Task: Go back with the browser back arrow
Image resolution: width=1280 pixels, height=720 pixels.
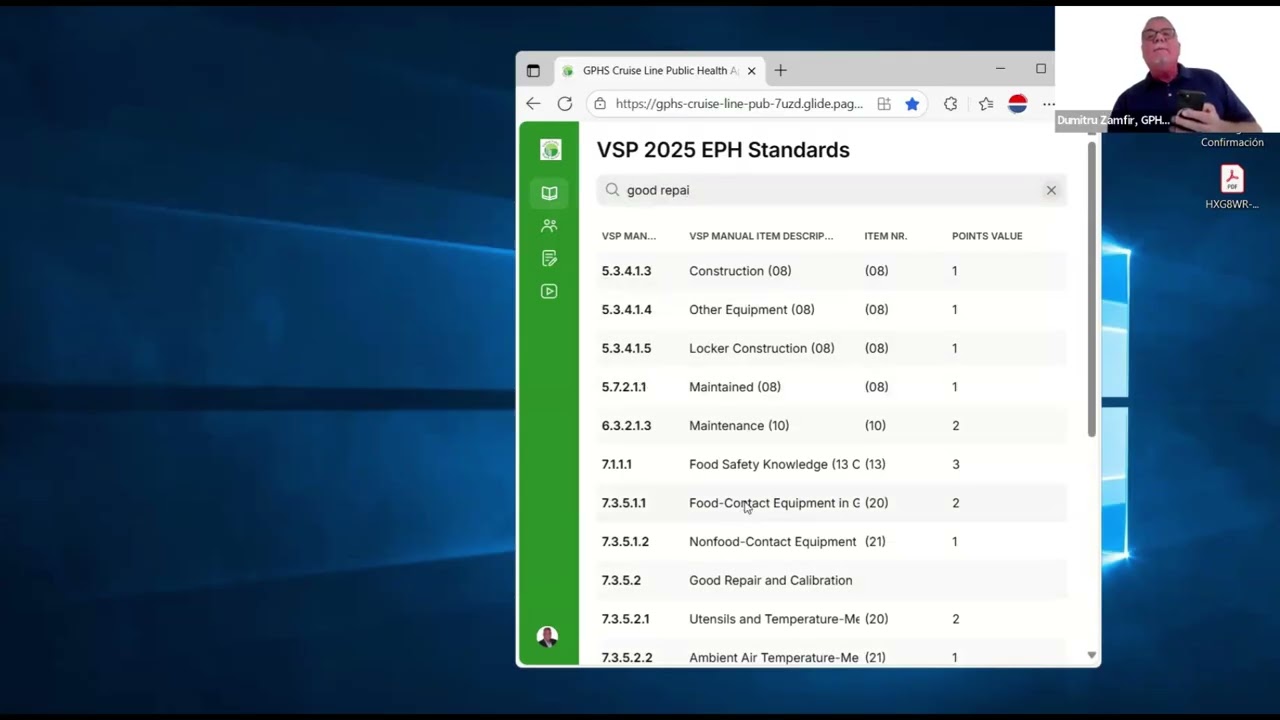Action: coord(533,103)
